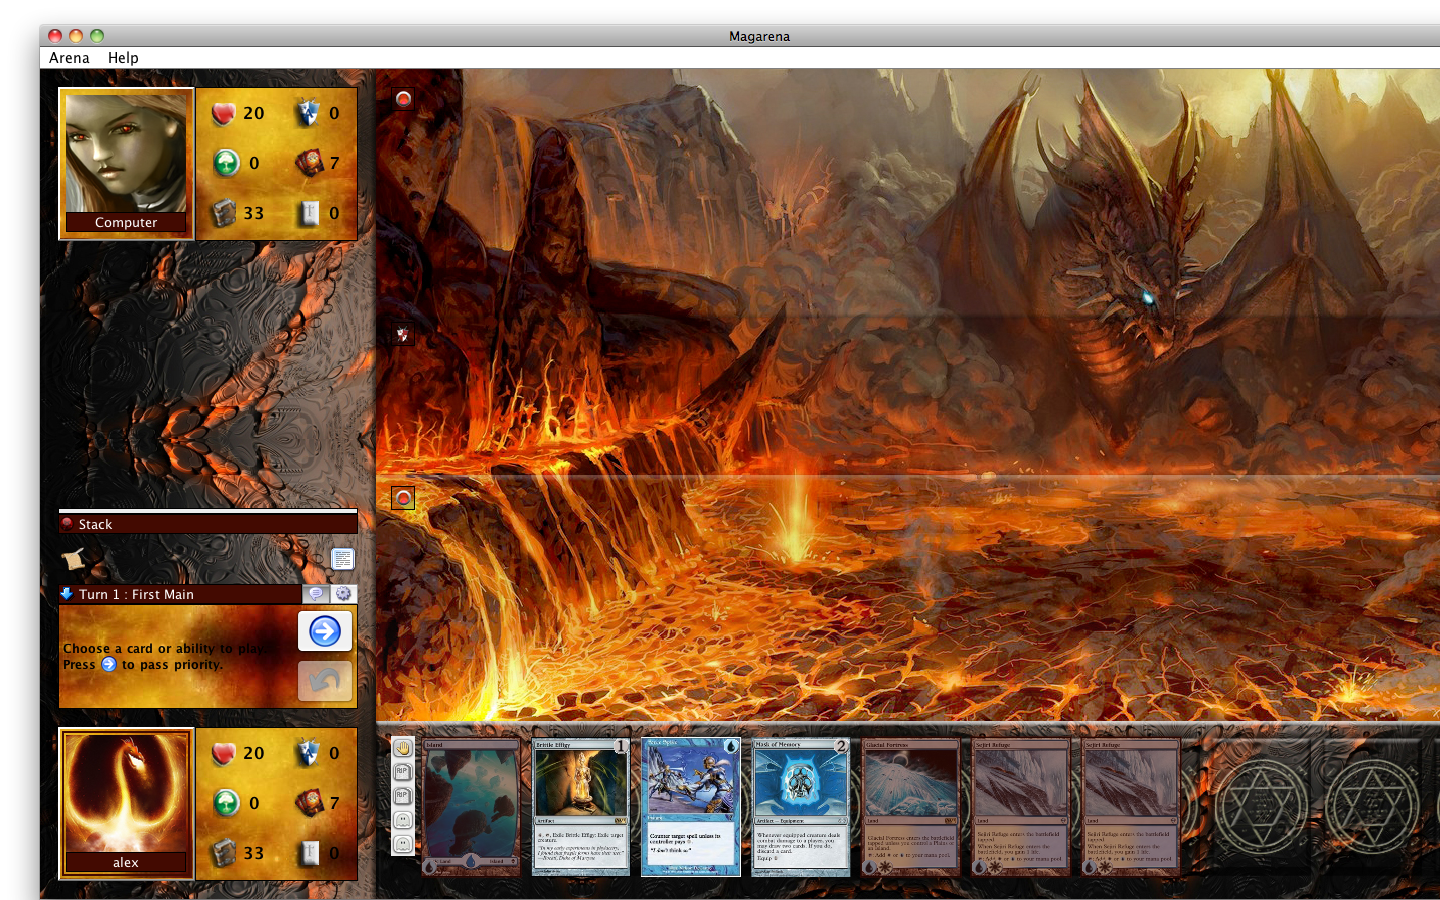Click the 'alex' name label
This screenshot has height=900, width=1440.
click(x=126, y=863)
